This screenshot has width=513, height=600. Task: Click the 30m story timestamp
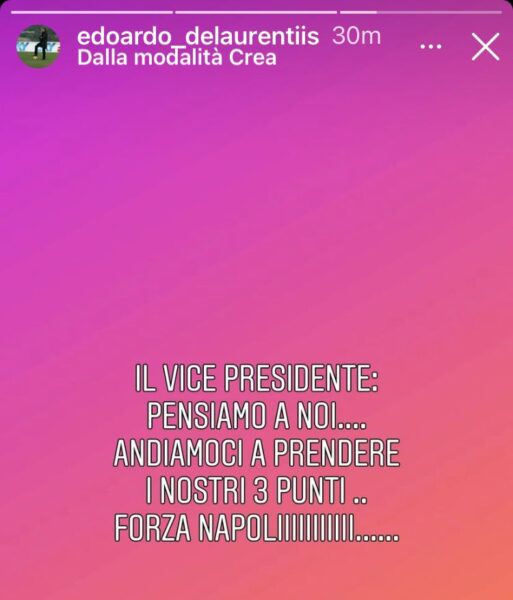[357, 36]
